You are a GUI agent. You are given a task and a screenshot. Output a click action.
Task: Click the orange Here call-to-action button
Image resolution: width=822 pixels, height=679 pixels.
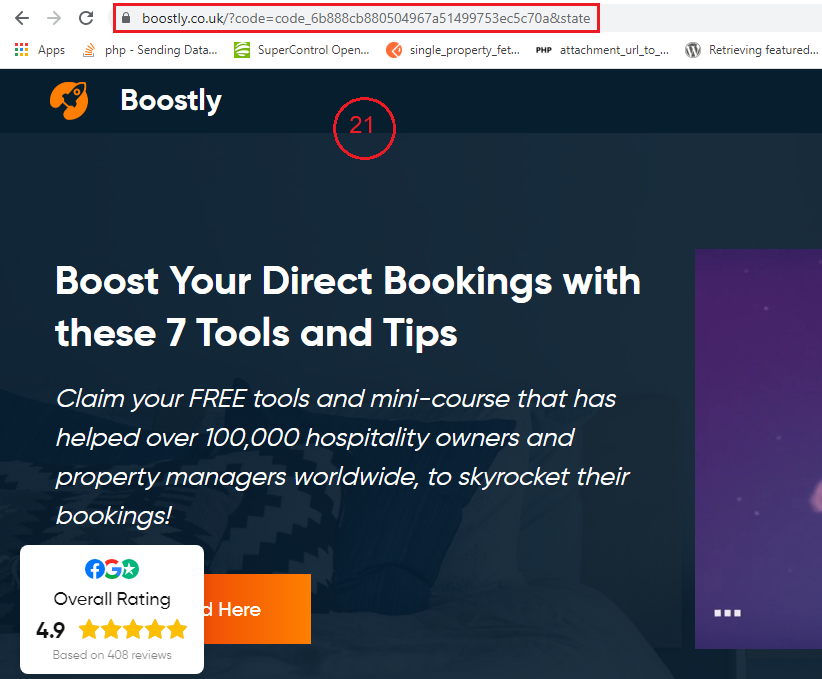pos(257,609)
